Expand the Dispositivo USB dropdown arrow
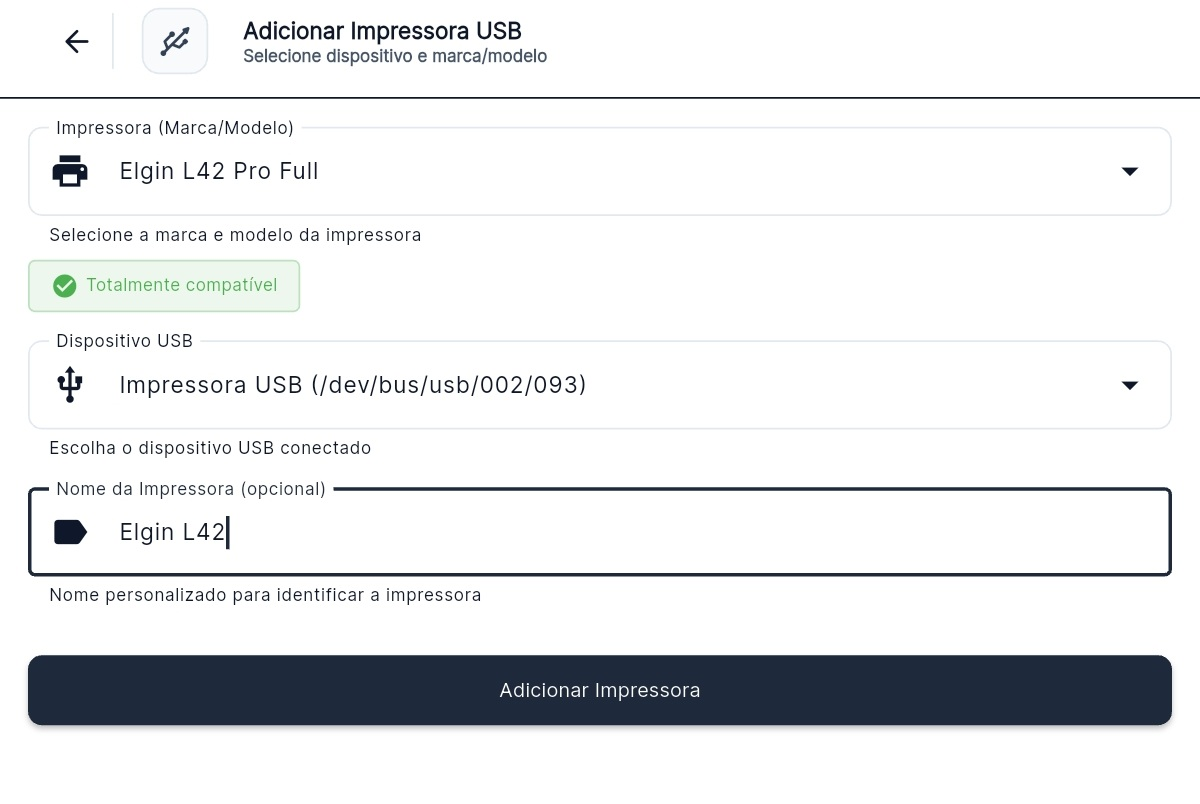This screenshot has width=1200, height=804. 1130,386
